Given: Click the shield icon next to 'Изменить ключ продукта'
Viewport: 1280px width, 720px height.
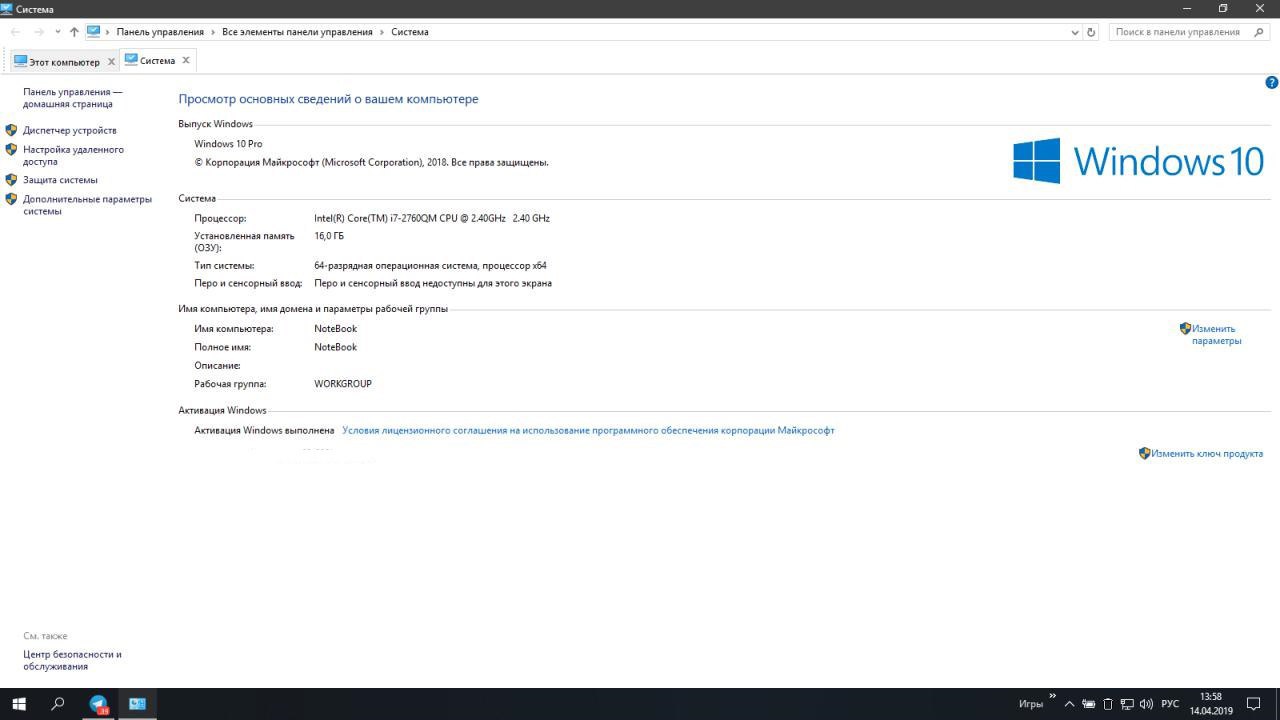Looking at the screenshot, I should tap(1144, 453).
